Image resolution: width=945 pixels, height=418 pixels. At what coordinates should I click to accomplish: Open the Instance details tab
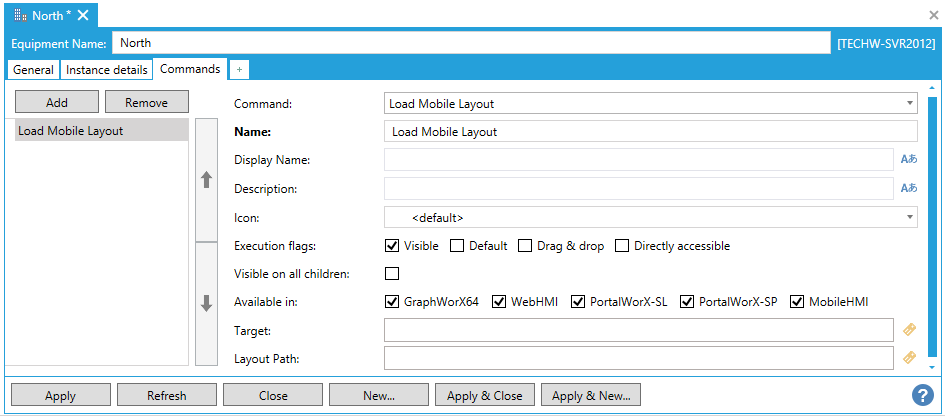coord(107,70)
